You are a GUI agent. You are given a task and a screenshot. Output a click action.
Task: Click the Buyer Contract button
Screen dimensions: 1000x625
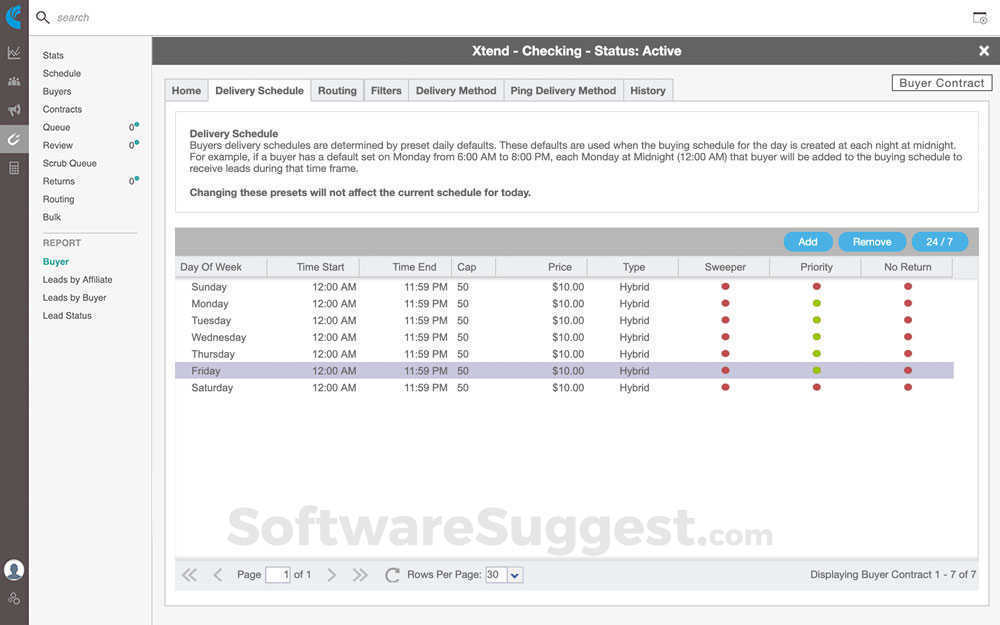(x=941, y=83)
